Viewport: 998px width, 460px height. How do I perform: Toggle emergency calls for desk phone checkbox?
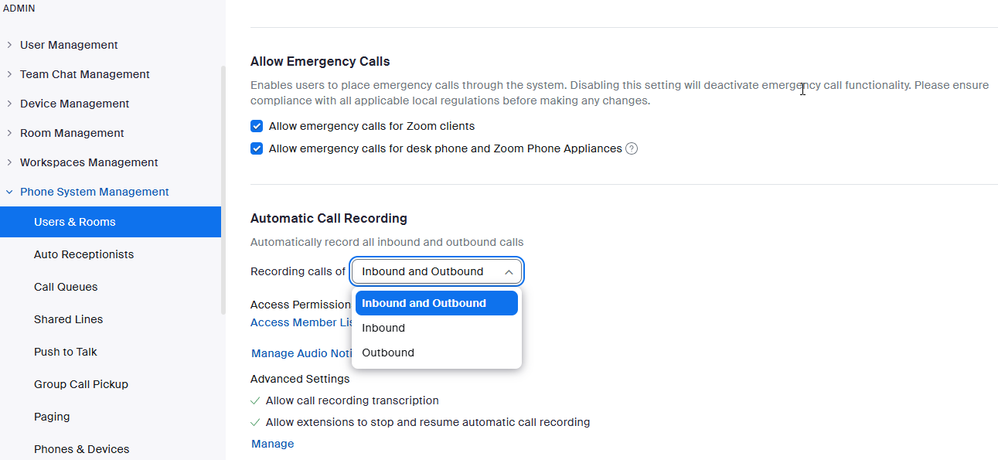[x=257, y=149]
